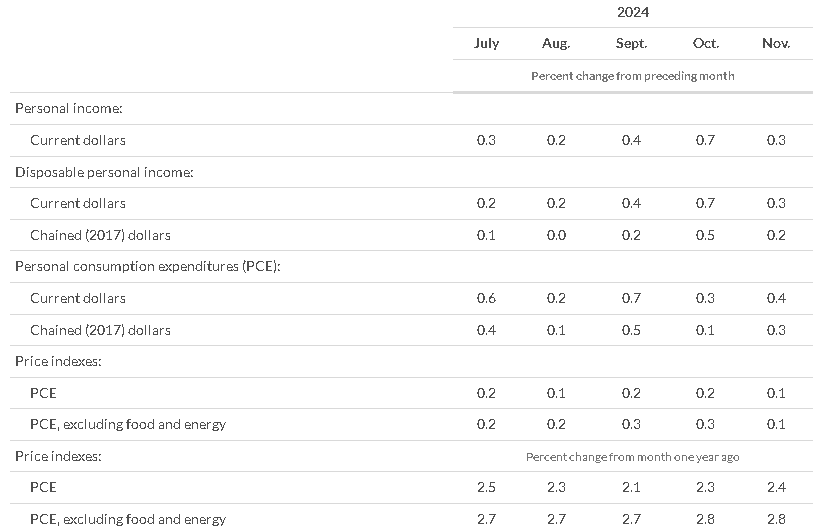Click the July column header
The width and height of the screenshot is (821, 531).
(x=486, y=43)
